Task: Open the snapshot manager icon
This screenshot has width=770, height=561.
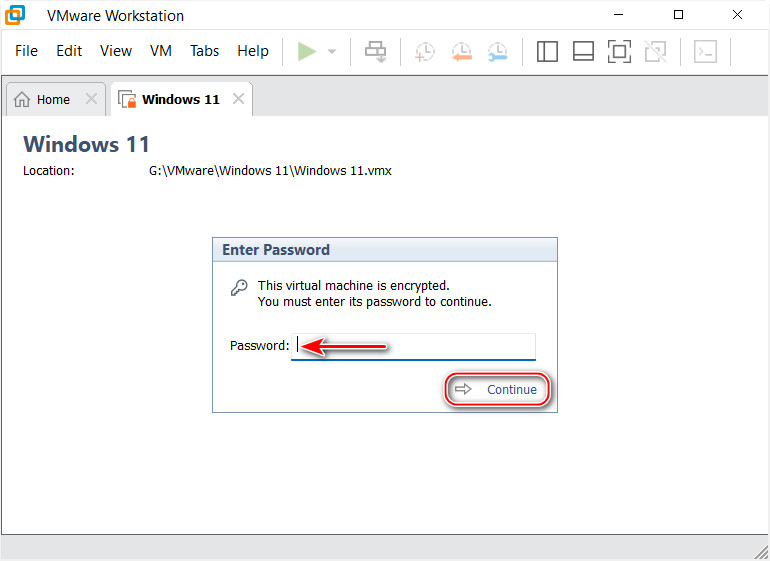Action: (x=498, y=51)
